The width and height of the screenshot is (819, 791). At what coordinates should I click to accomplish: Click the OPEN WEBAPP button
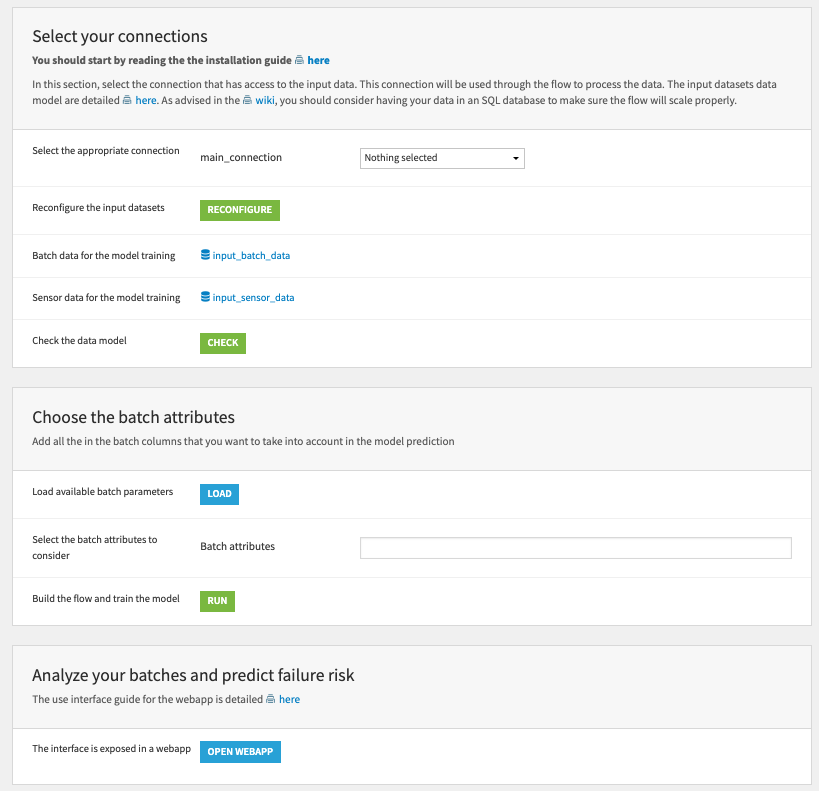[x=240, y=751]
